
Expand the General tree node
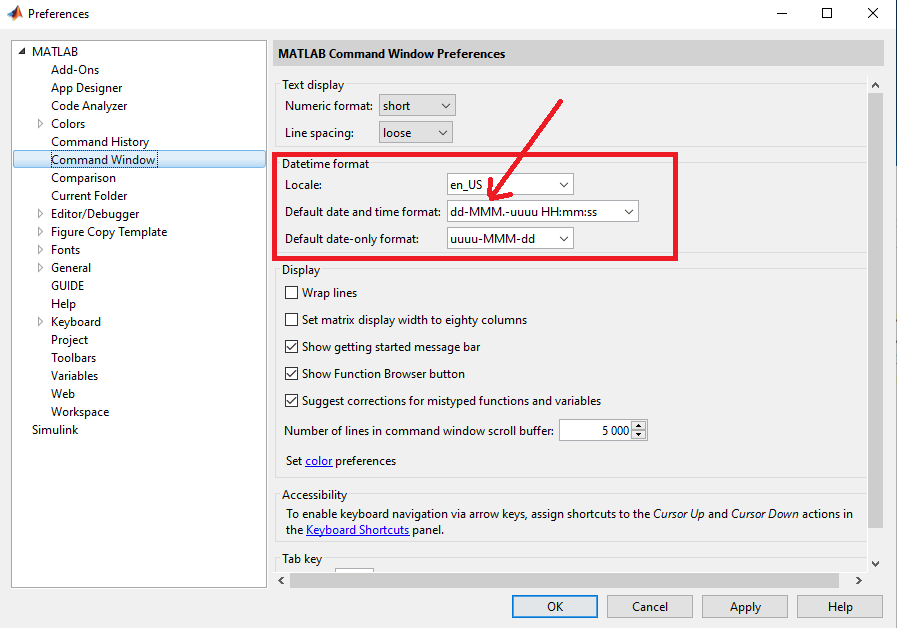(40, 267)
